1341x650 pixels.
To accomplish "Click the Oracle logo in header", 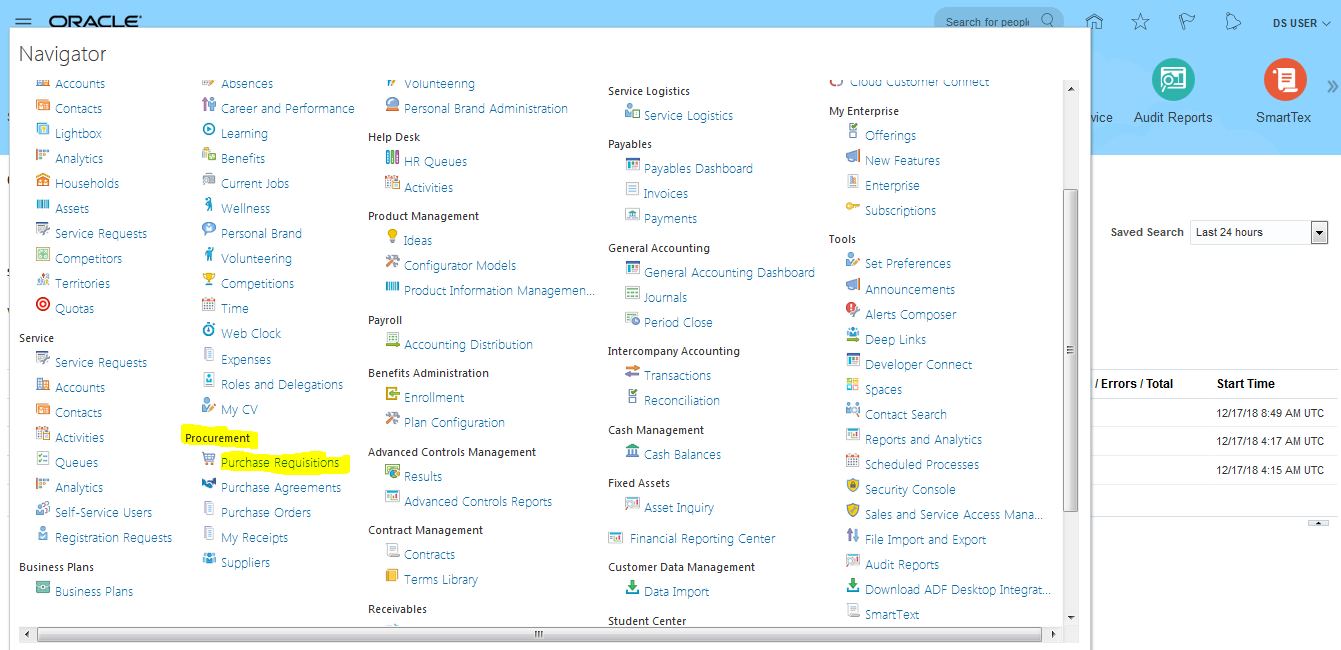I will (x=95, y=22).
